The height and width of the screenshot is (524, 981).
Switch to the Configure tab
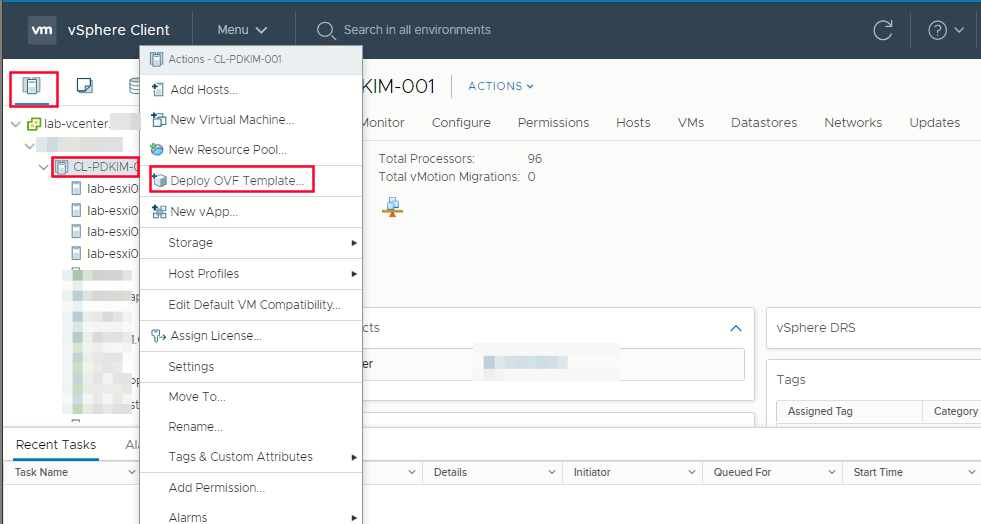[461, 123]
